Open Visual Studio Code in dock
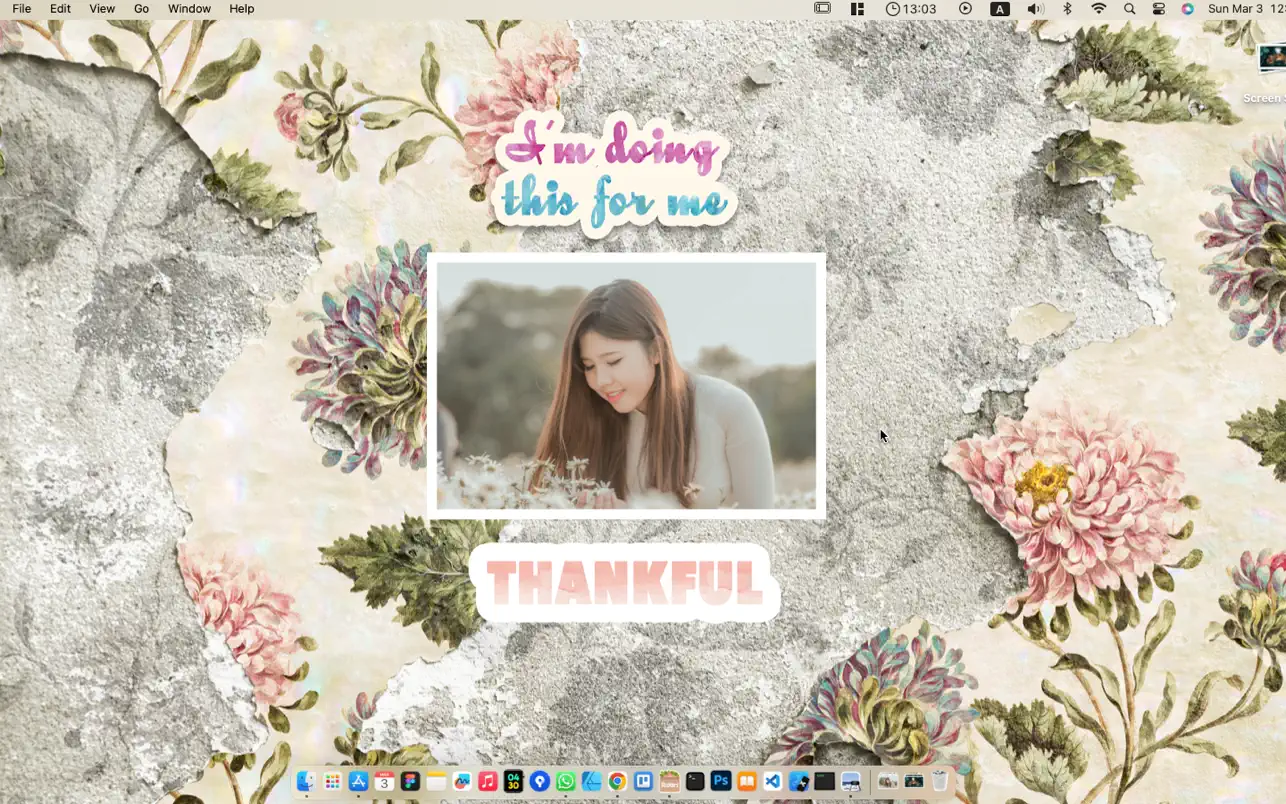Image resolution: width=1286 pixels, height=804 pixels. click(772, 782)
